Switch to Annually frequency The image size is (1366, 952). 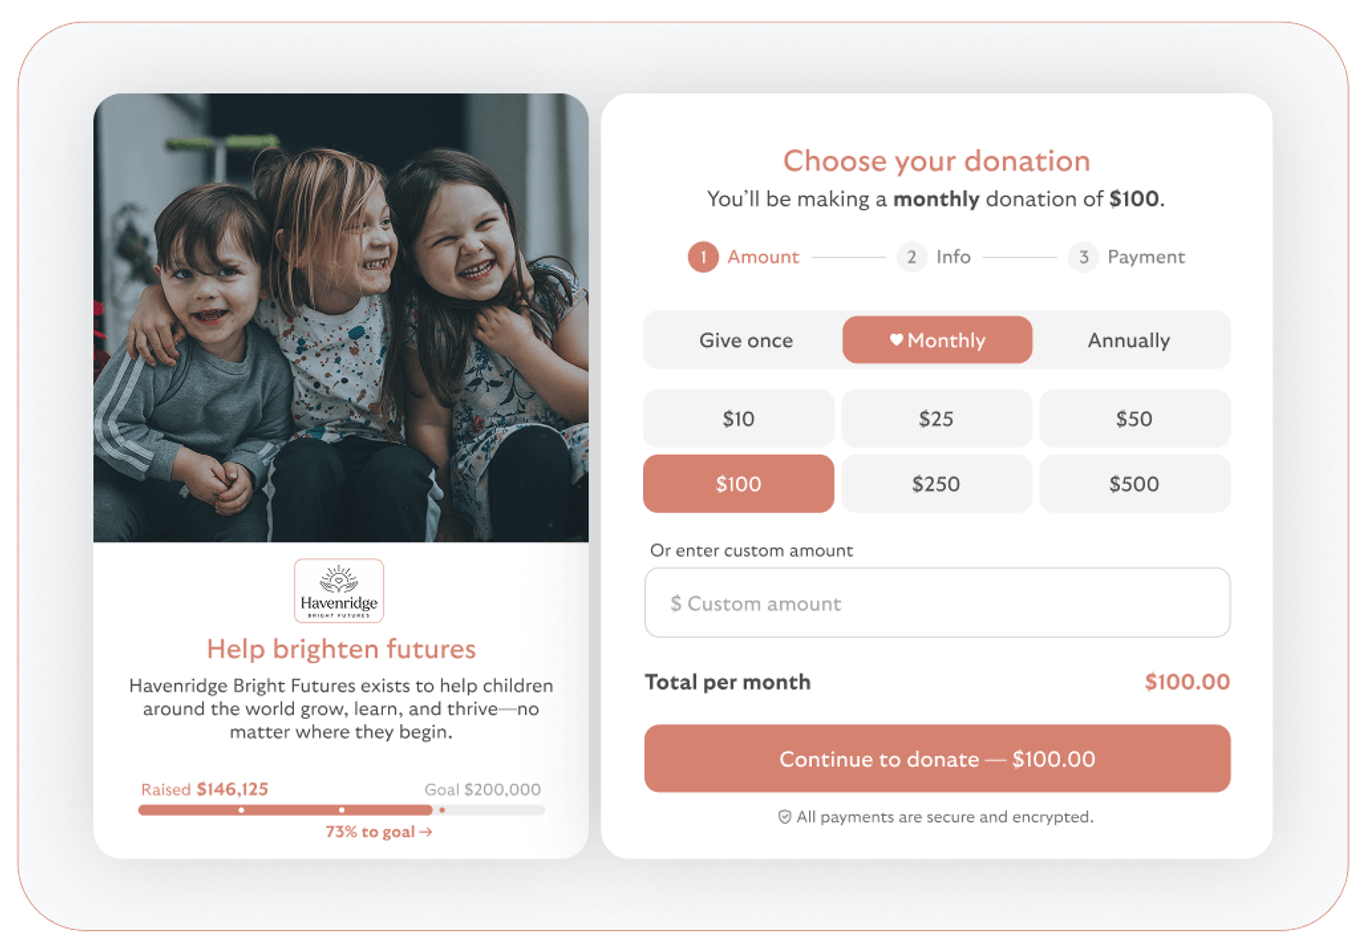click(x=1129, y=340)
